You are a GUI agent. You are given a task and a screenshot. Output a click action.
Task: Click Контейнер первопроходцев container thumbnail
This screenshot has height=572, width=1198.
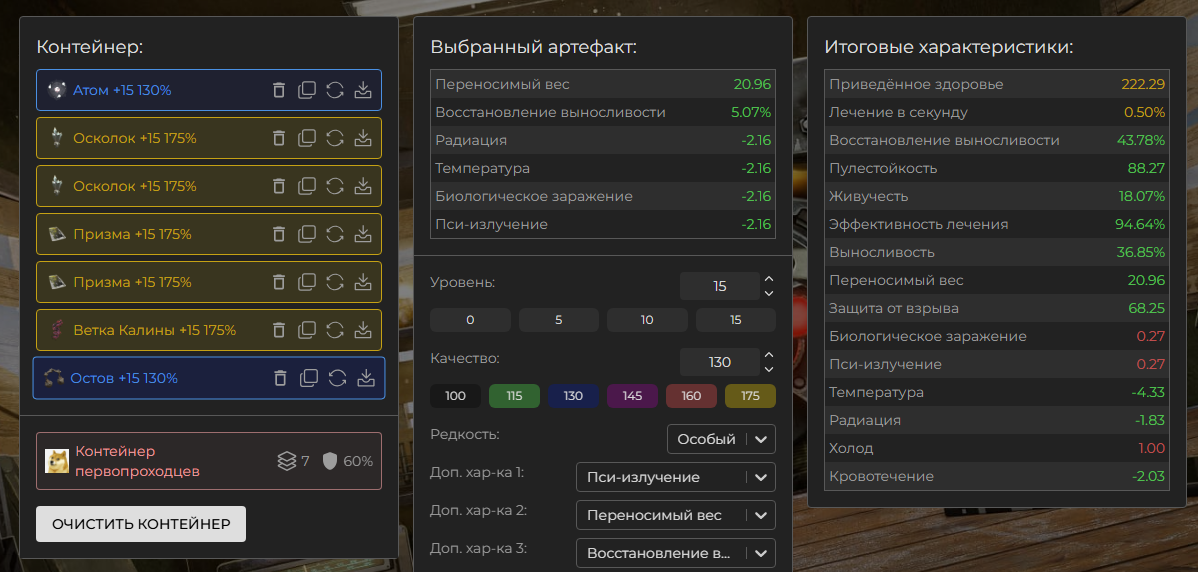point(57,461)
